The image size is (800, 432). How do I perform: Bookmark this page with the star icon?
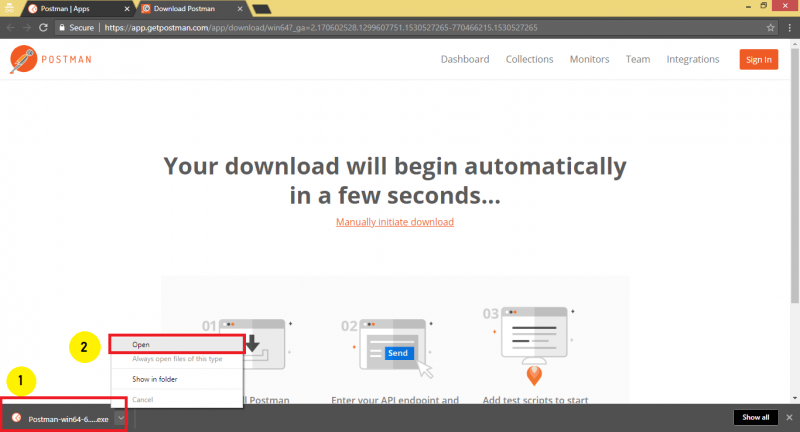click(768, 28)
